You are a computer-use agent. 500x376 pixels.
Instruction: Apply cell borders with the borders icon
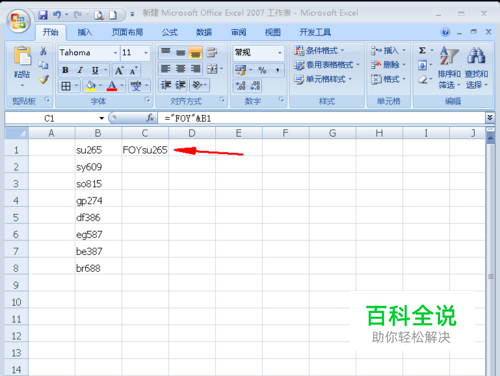click(x=66, y=86)
